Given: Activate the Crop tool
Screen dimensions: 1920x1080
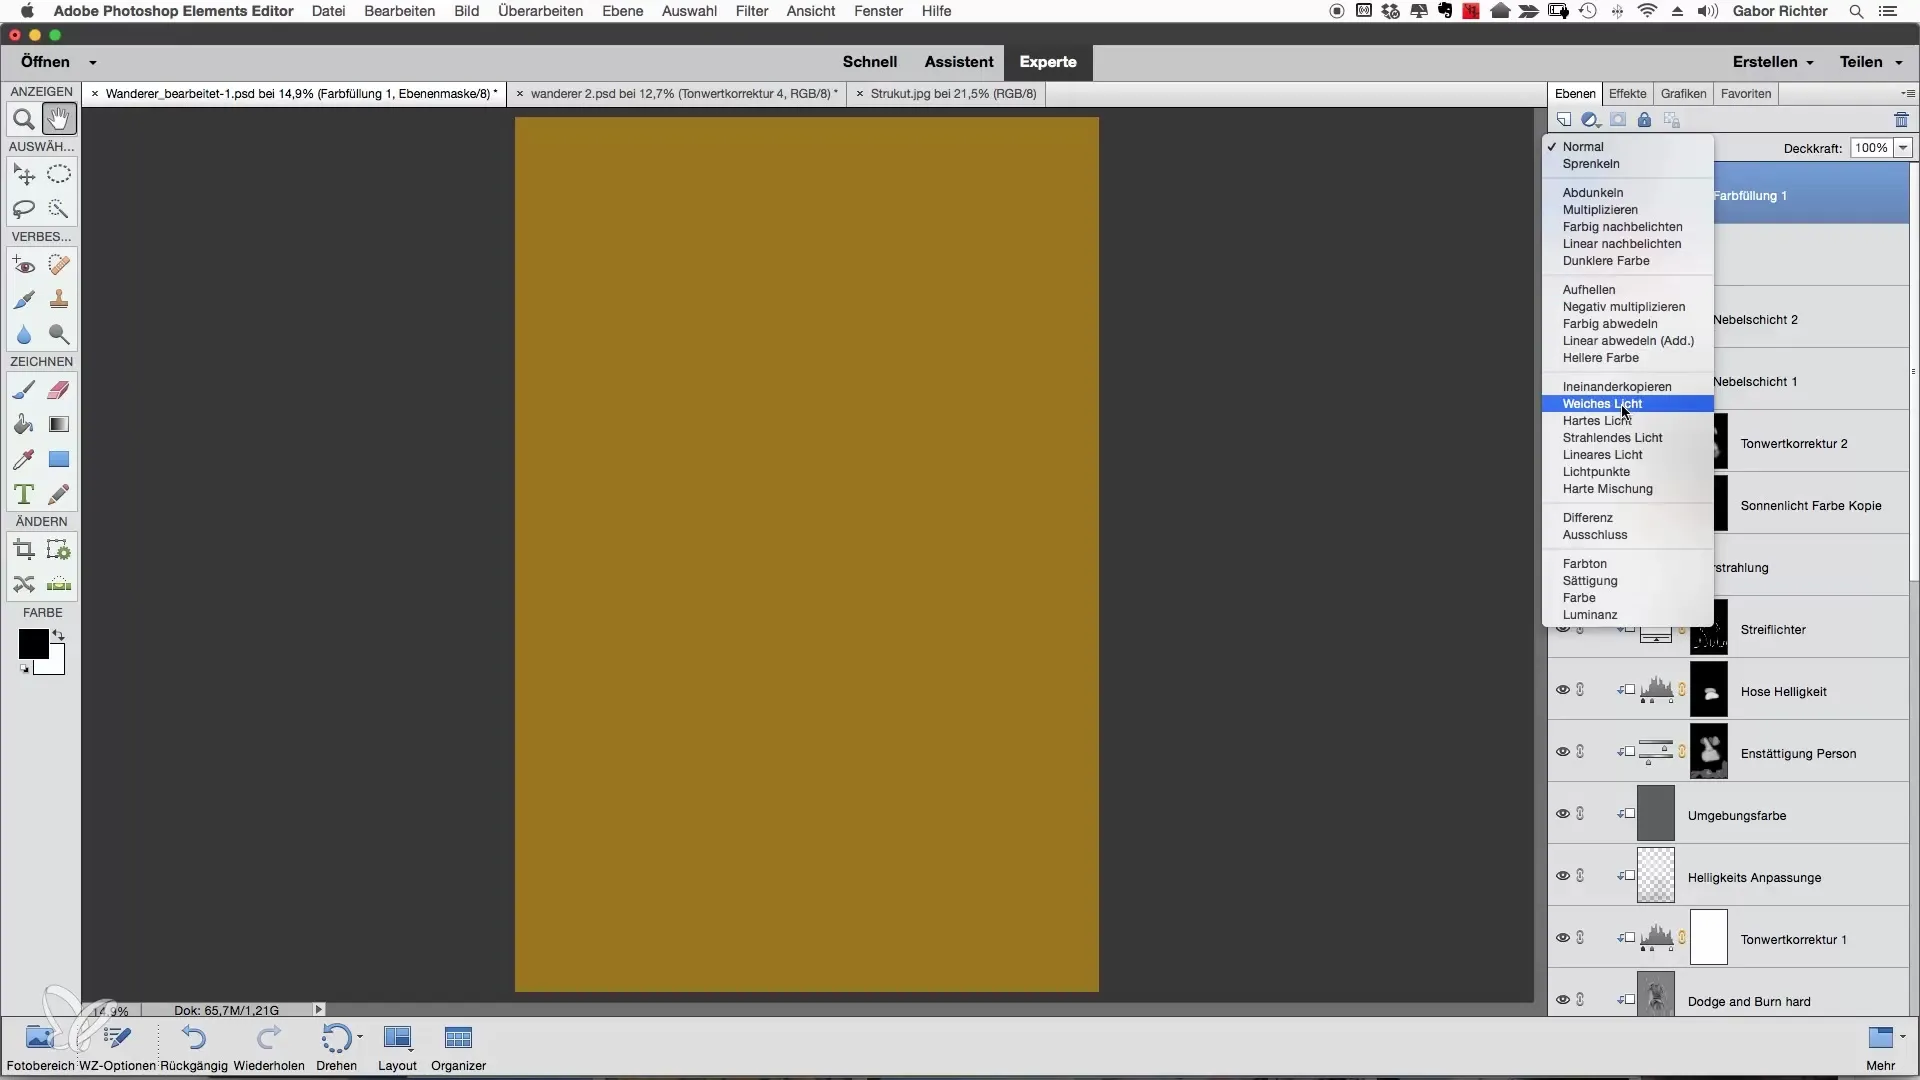Looking at the screenshot, I should tap(24, 550).
